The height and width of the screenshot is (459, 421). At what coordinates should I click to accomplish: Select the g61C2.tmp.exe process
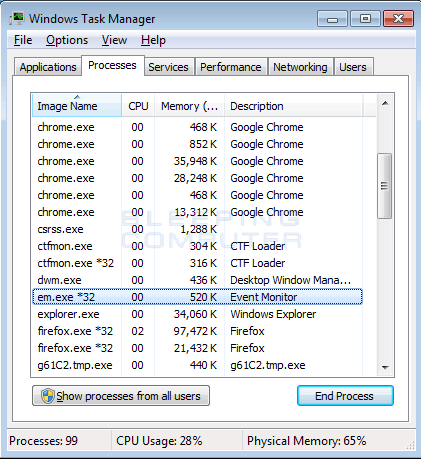(x=197, y=365)
